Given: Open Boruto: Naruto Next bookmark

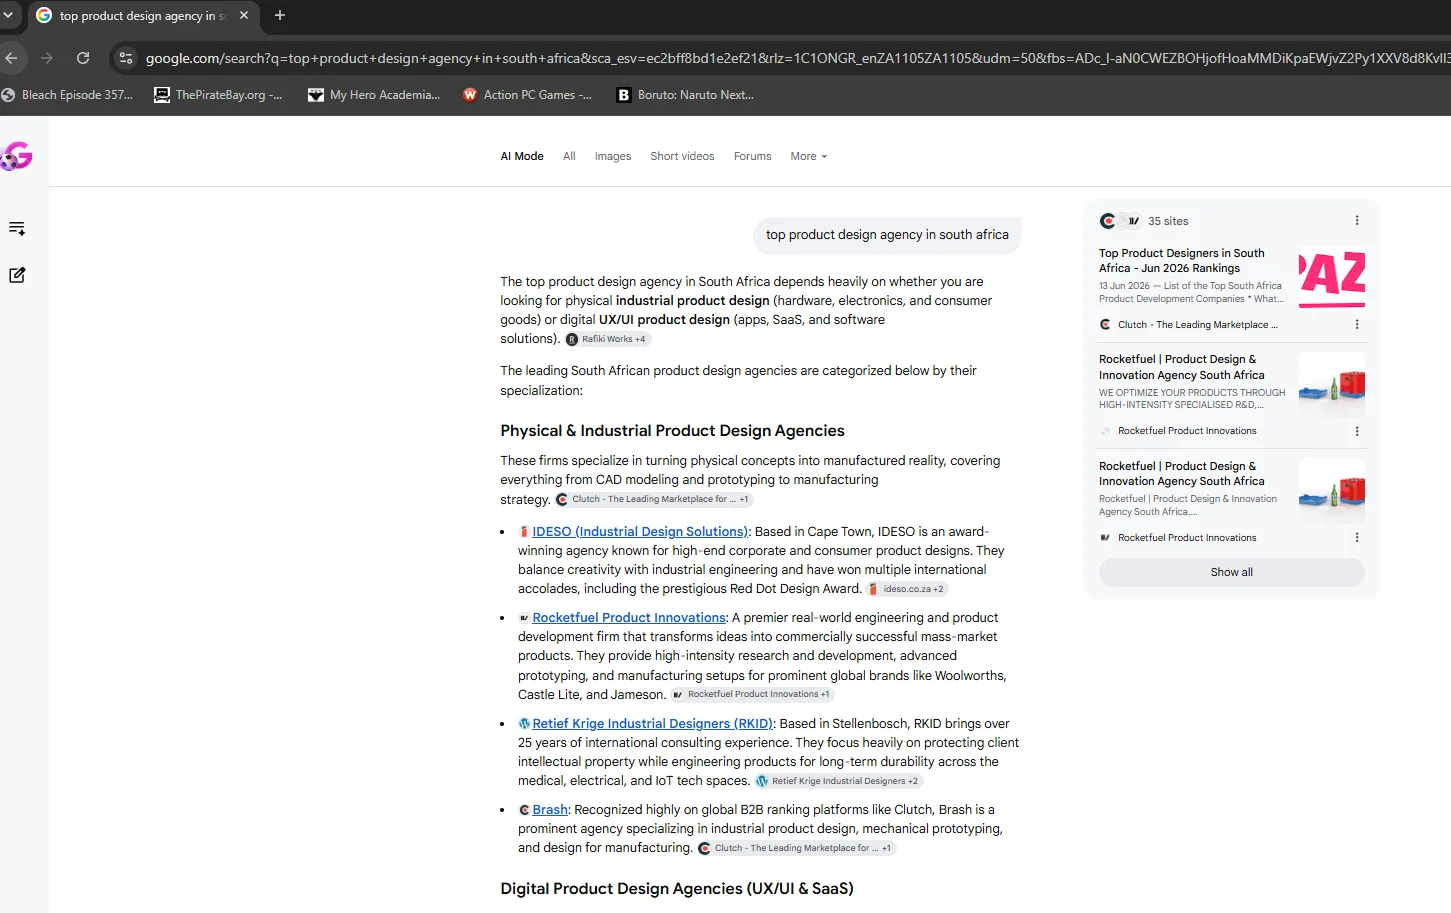Looking at the screenshot, I should pyautogui.click(x=685, y=95).
